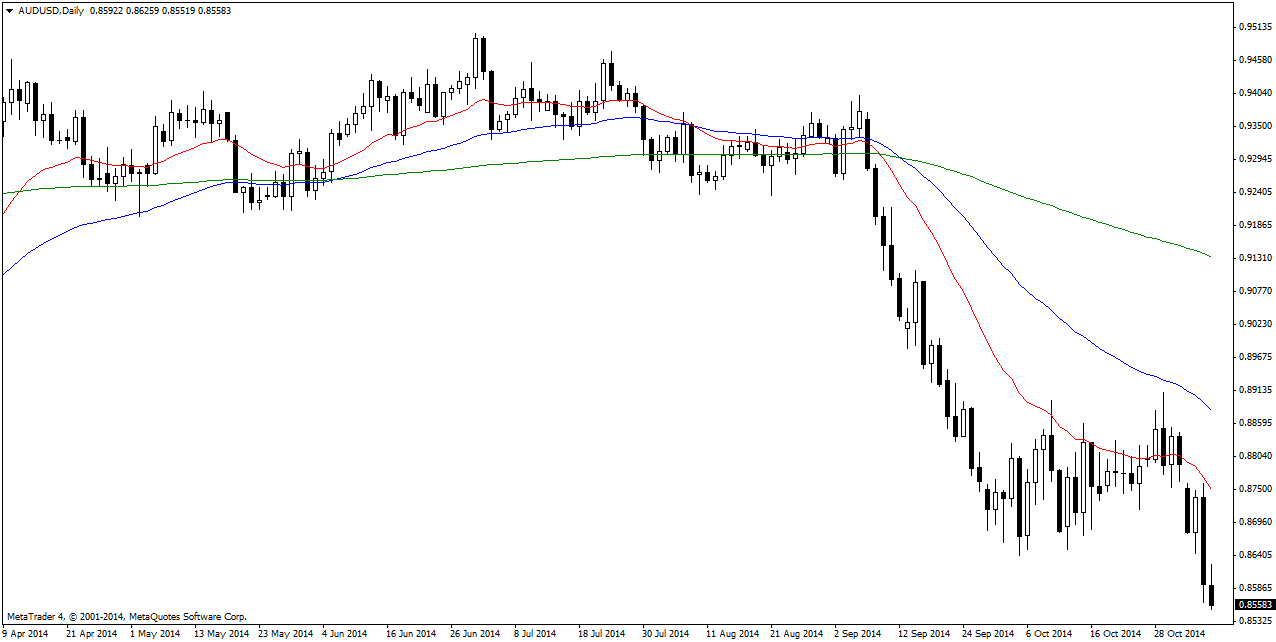
Task: Click the 13 May 2014 date label
Action: [221, 634]
